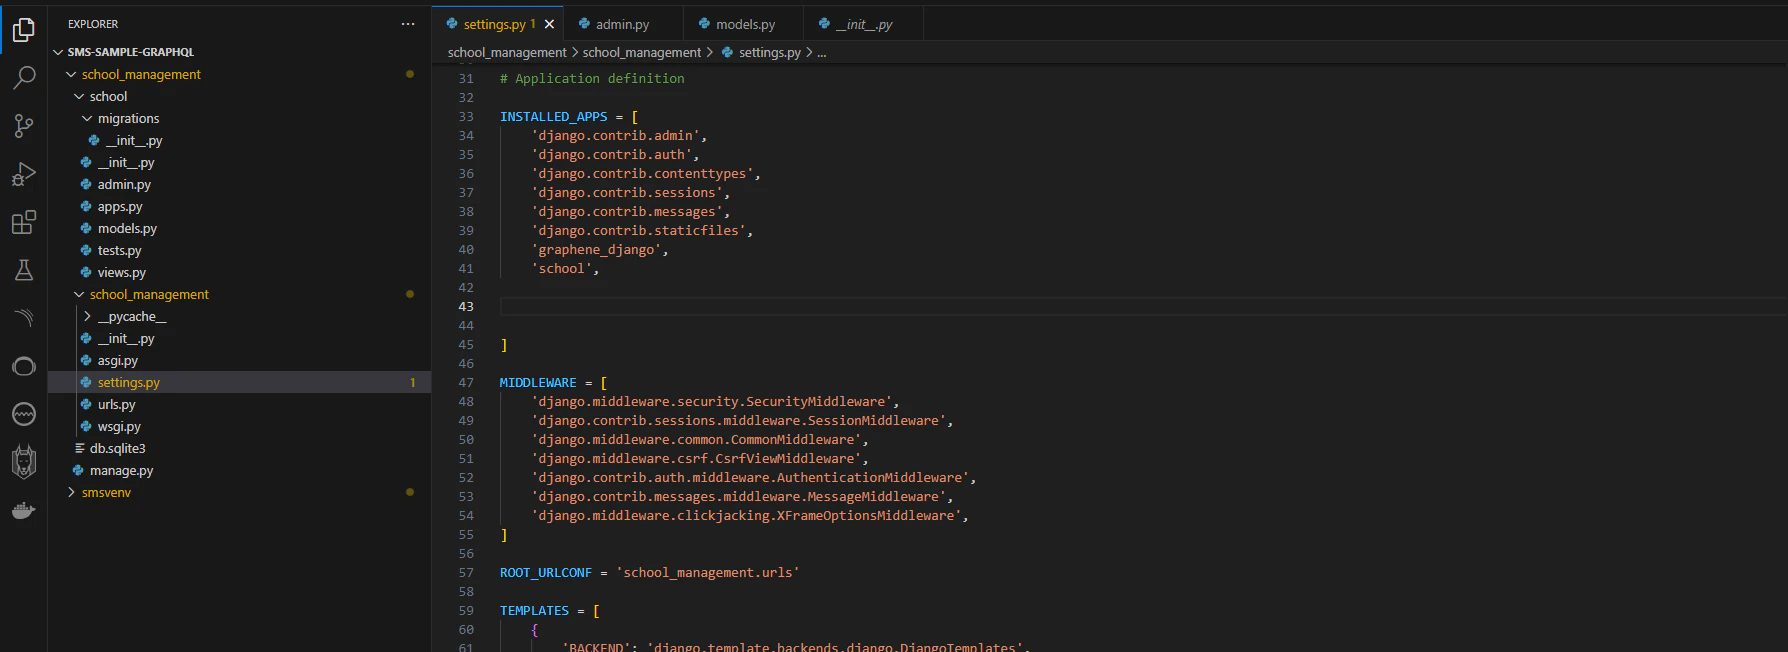Open admin.py in the file tree
Viewport: 1788px width, 652px height.
[124, 184]
